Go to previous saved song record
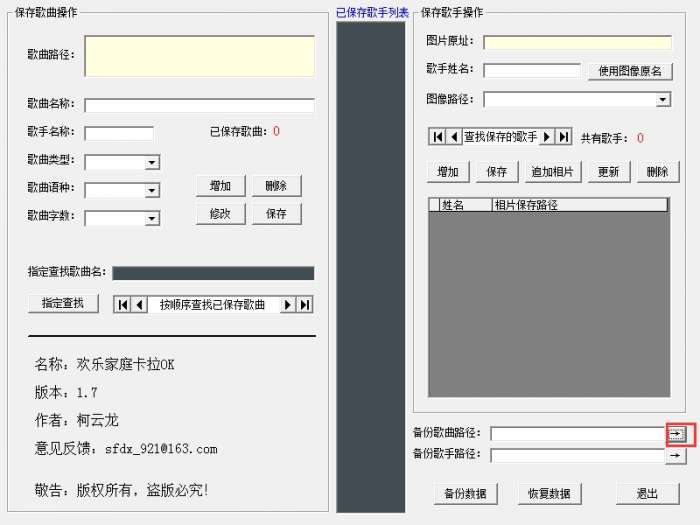The height and width of the screenshot is (525, 700). [x=139, y=305]
